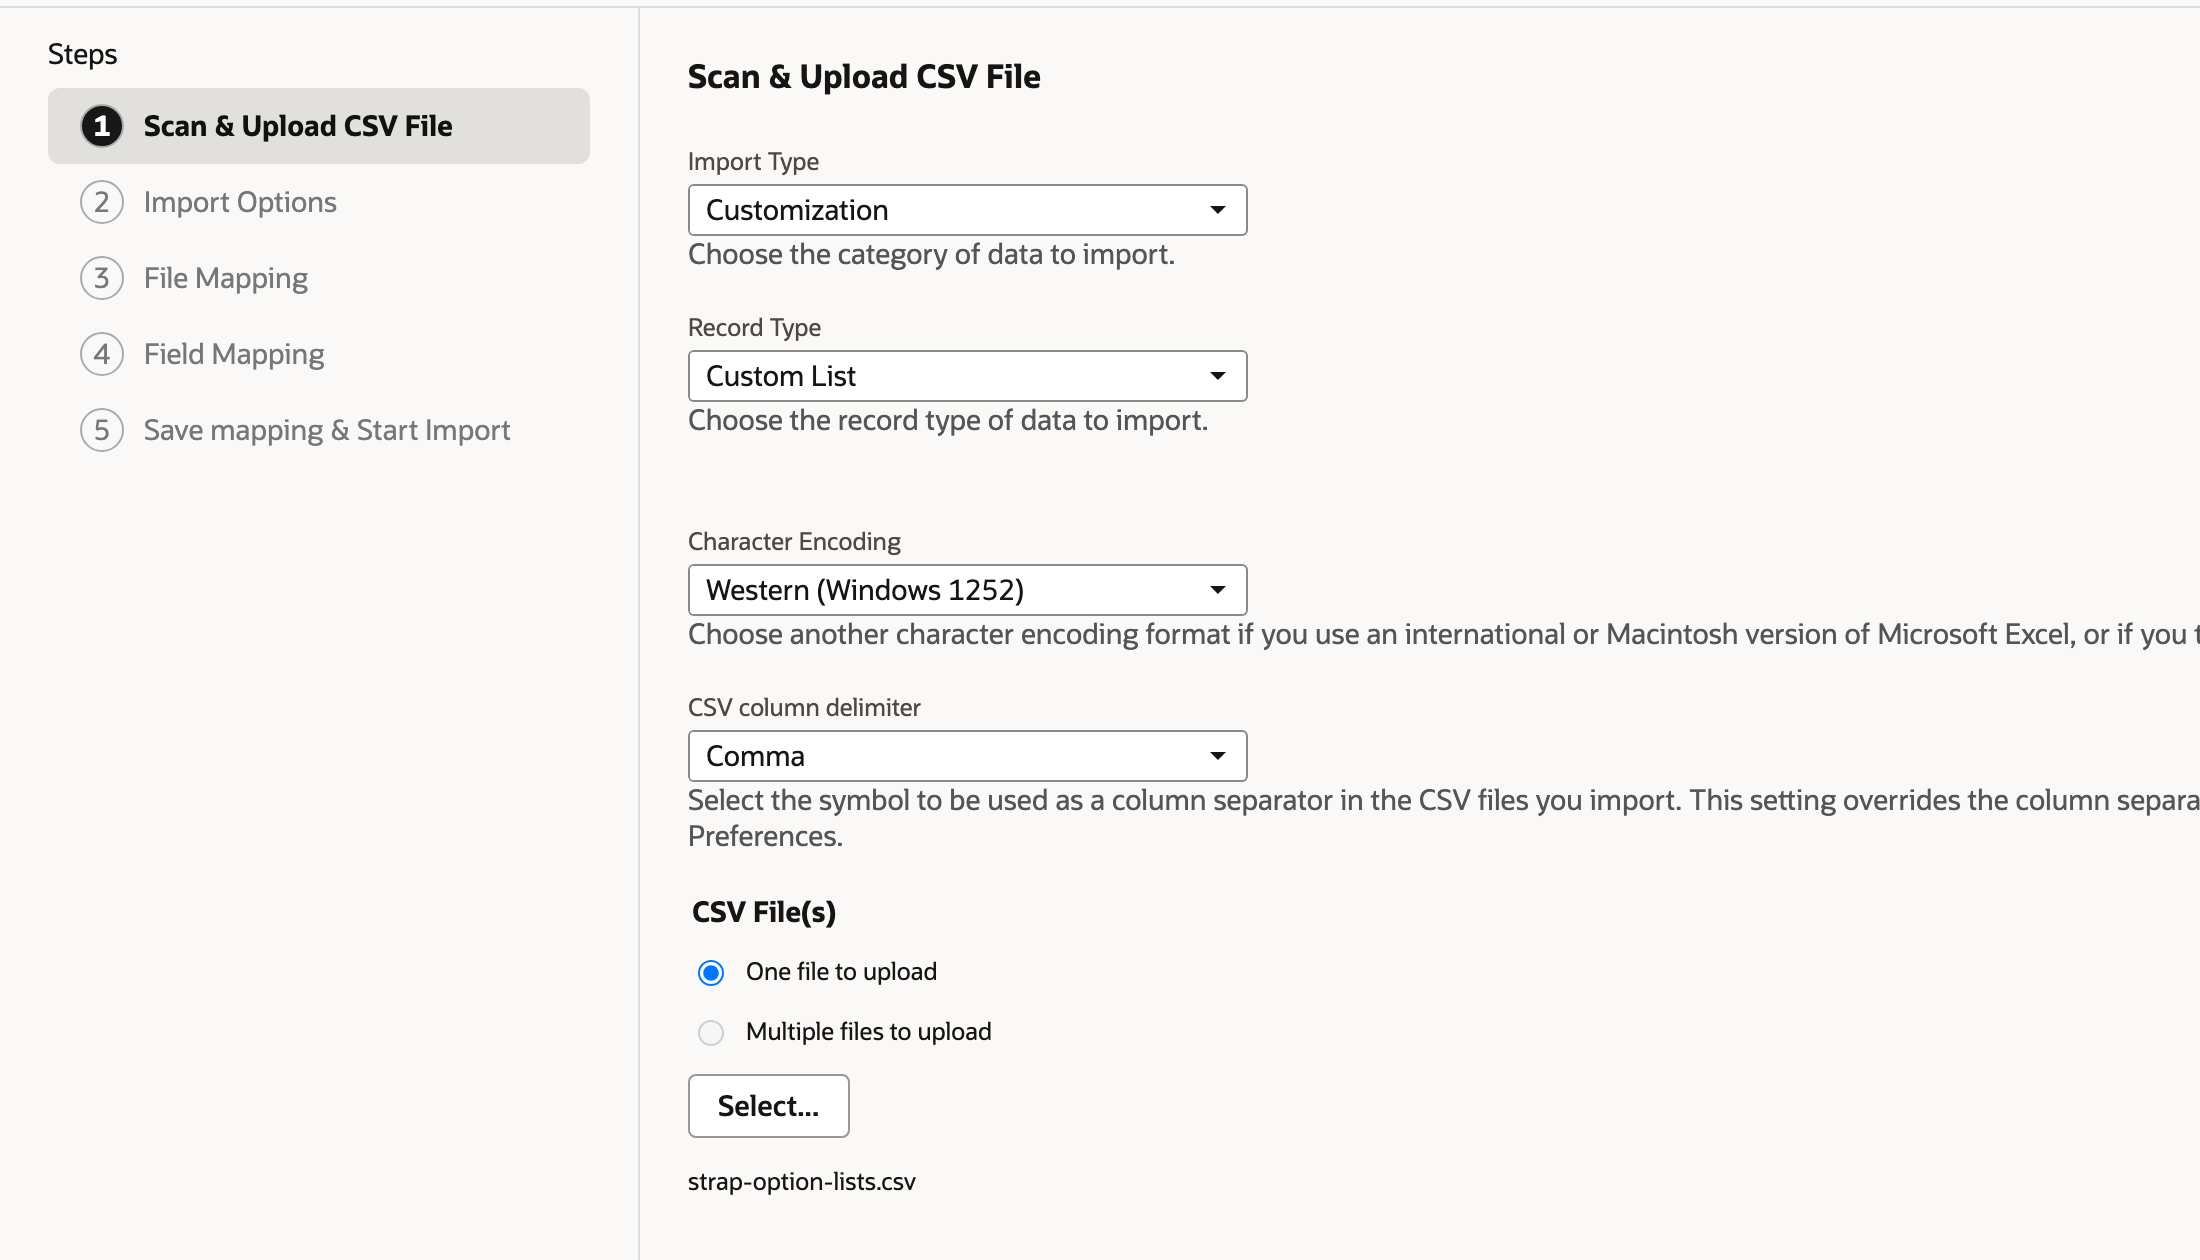Click the CSV column delimiter label

[804, 707]
